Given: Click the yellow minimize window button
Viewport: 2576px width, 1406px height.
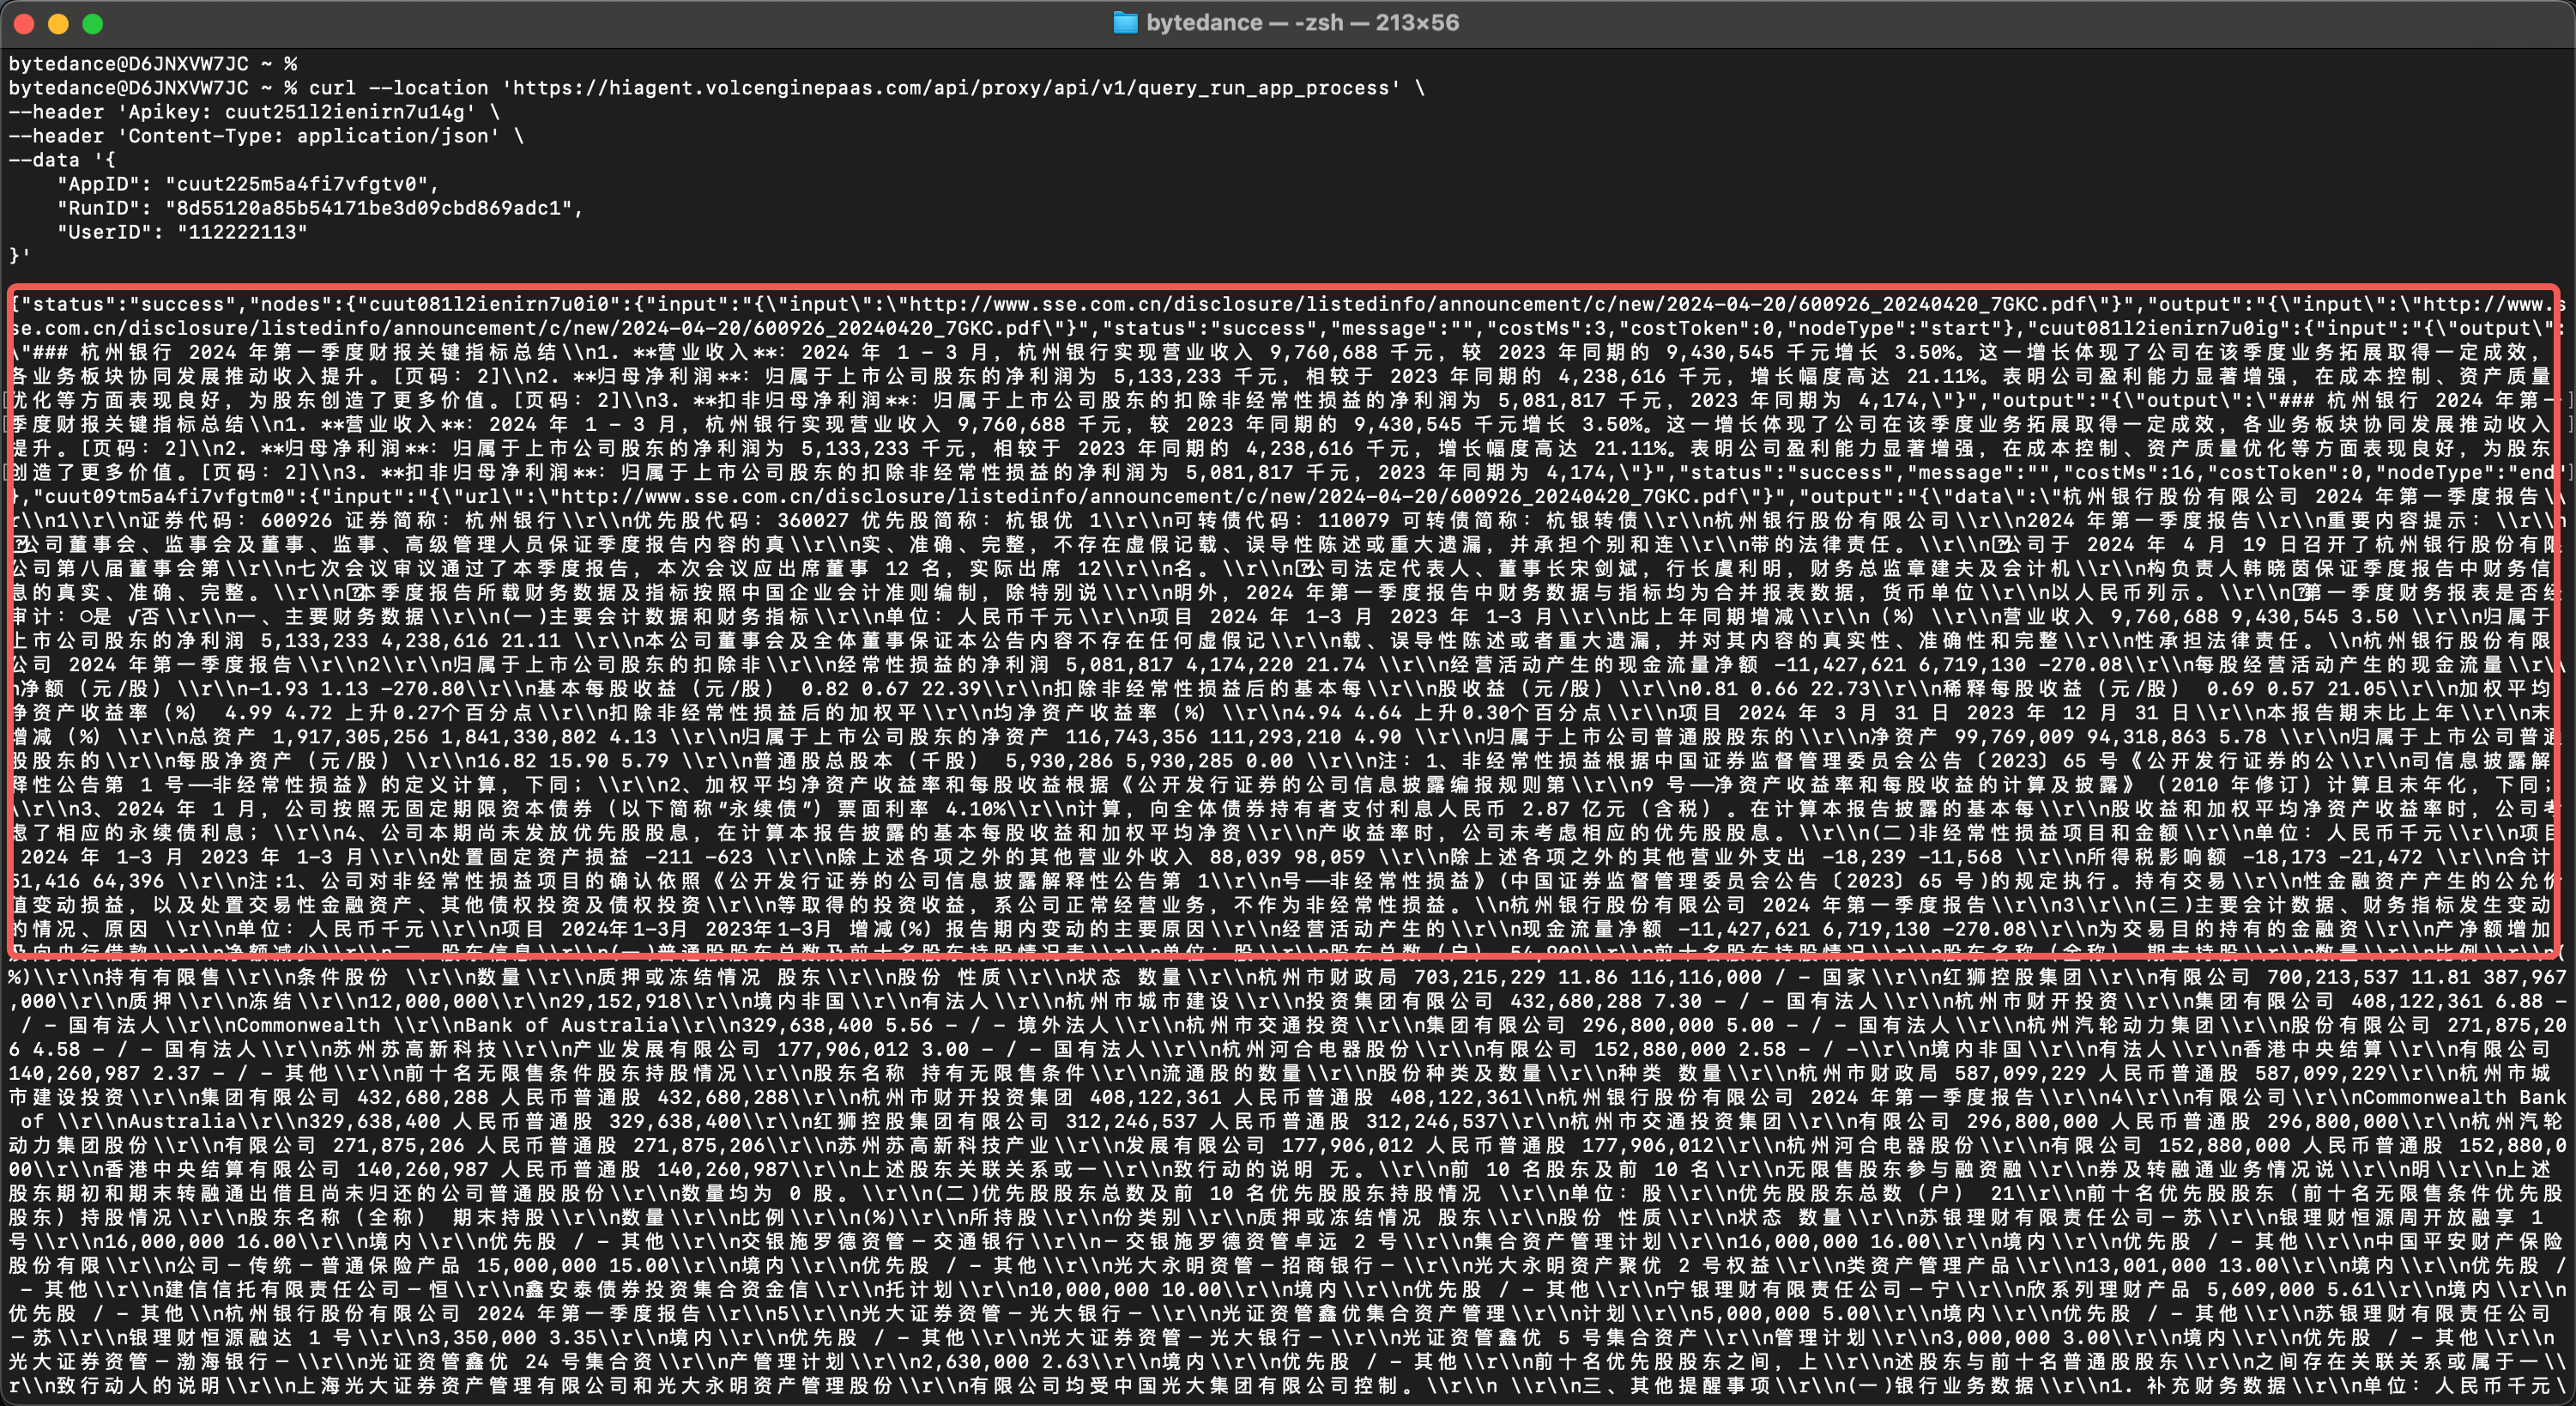Looking at the screenshot, I should pyautogui.click(x=59, y=24).
